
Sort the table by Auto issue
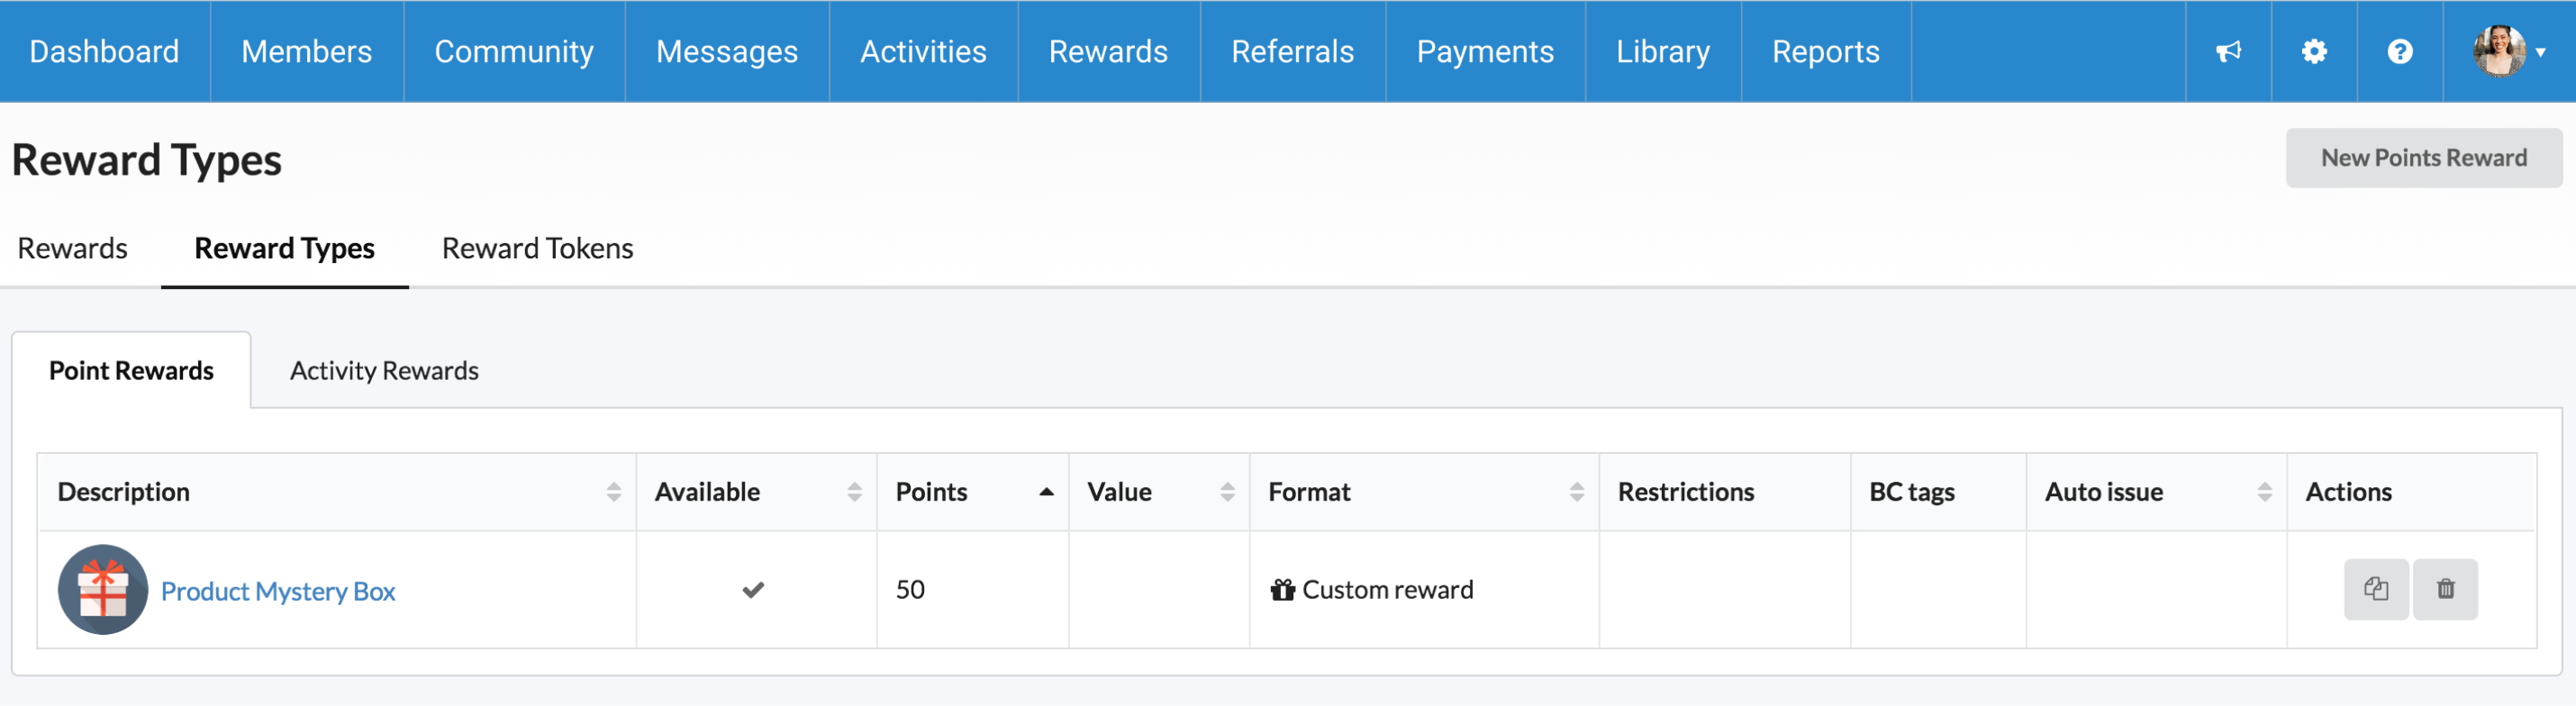[x=2264, y=492]
